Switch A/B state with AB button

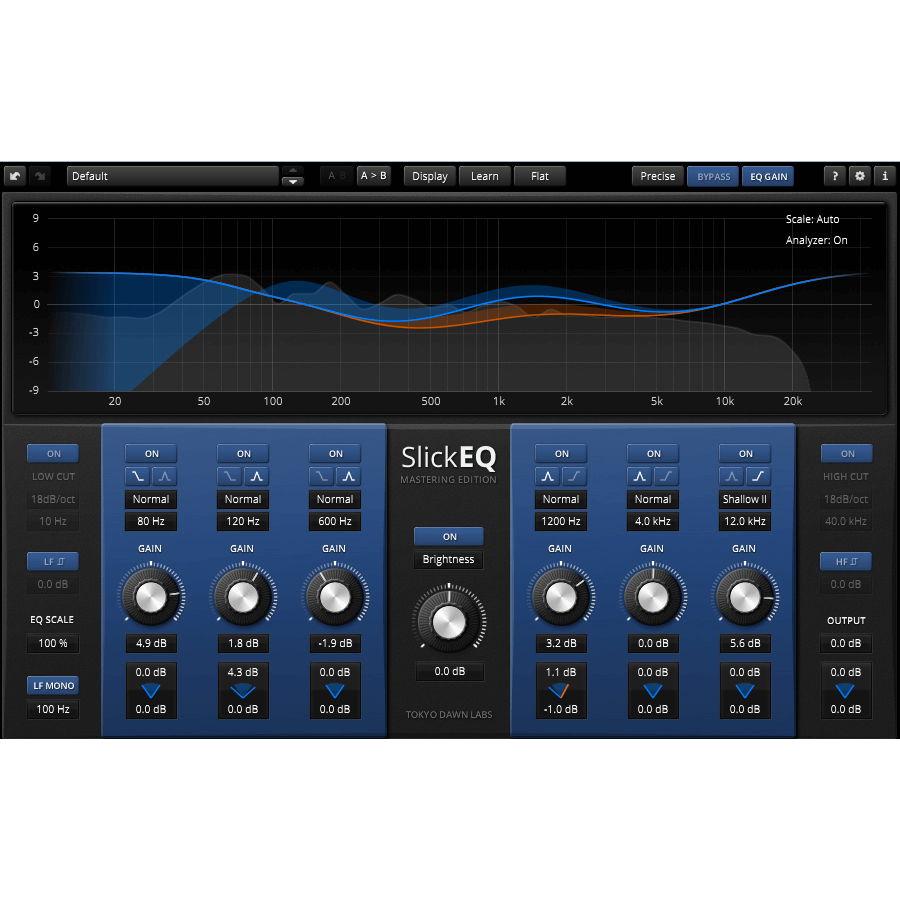coord(337,176)
